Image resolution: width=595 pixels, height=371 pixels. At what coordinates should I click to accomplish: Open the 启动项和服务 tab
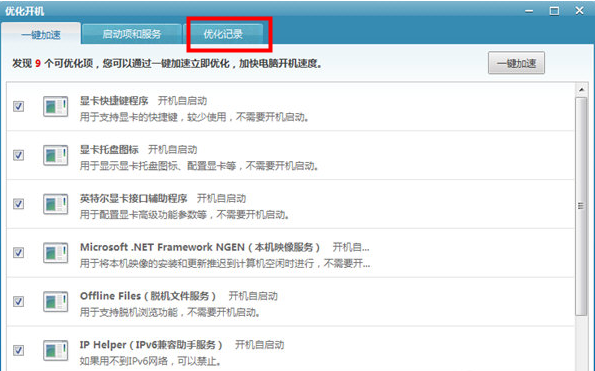[132, 34]
